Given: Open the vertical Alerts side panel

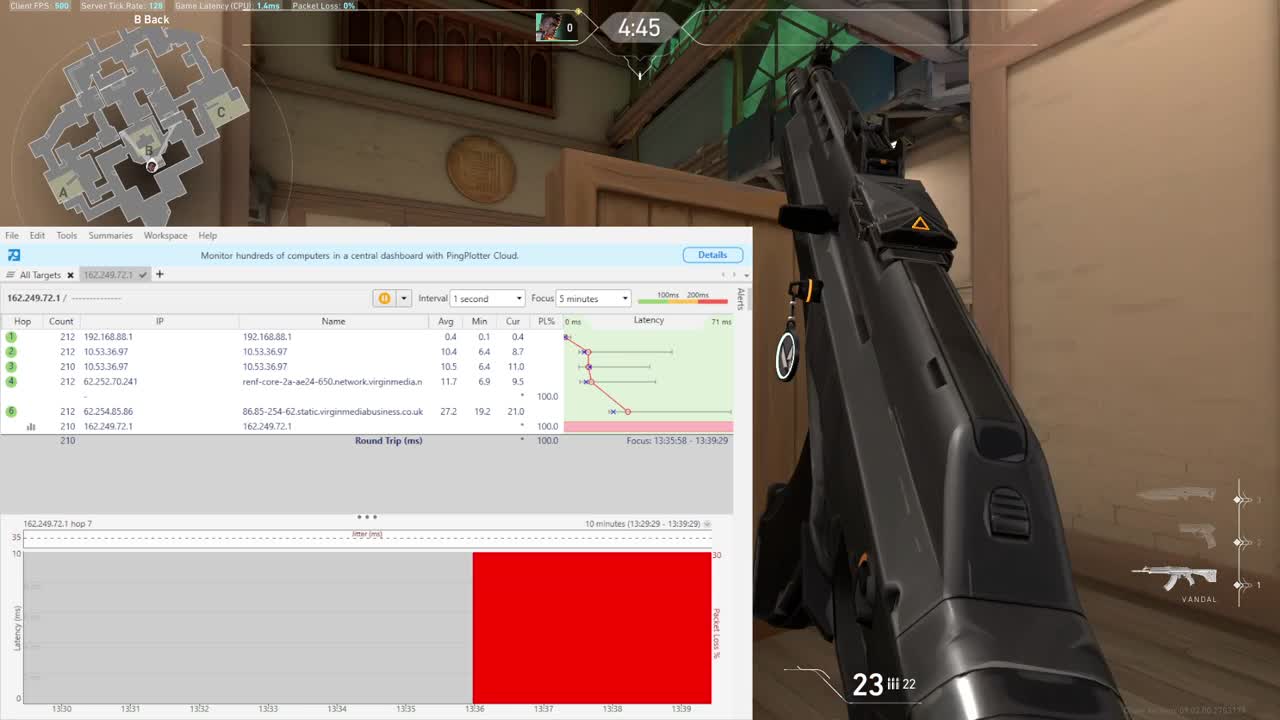Looking at the screenshot, I should (x=741, y=299).
